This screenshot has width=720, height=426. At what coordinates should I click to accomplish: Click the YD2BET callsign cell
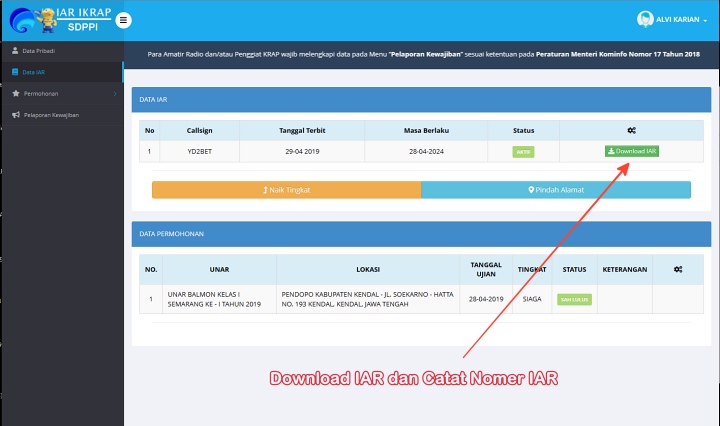[200, 152]
